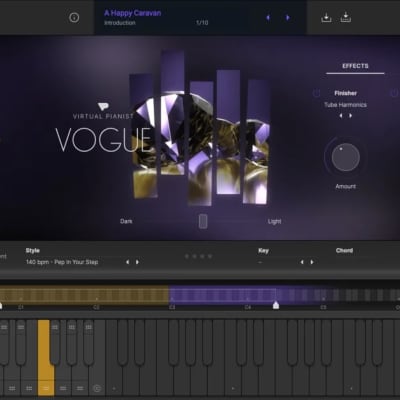Screen dimensions: 400x400
Task: Click the first of the four page dots
Action: tap(187, 256)
